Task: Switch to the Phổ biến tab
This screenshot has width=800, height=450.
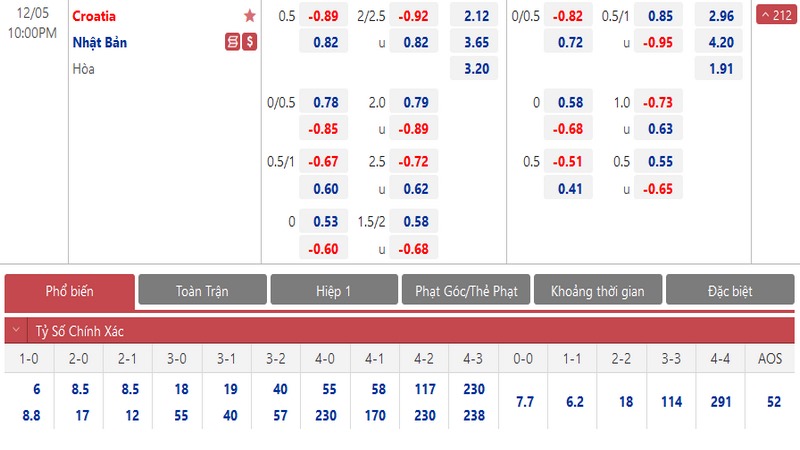Action: coord(69,291)
